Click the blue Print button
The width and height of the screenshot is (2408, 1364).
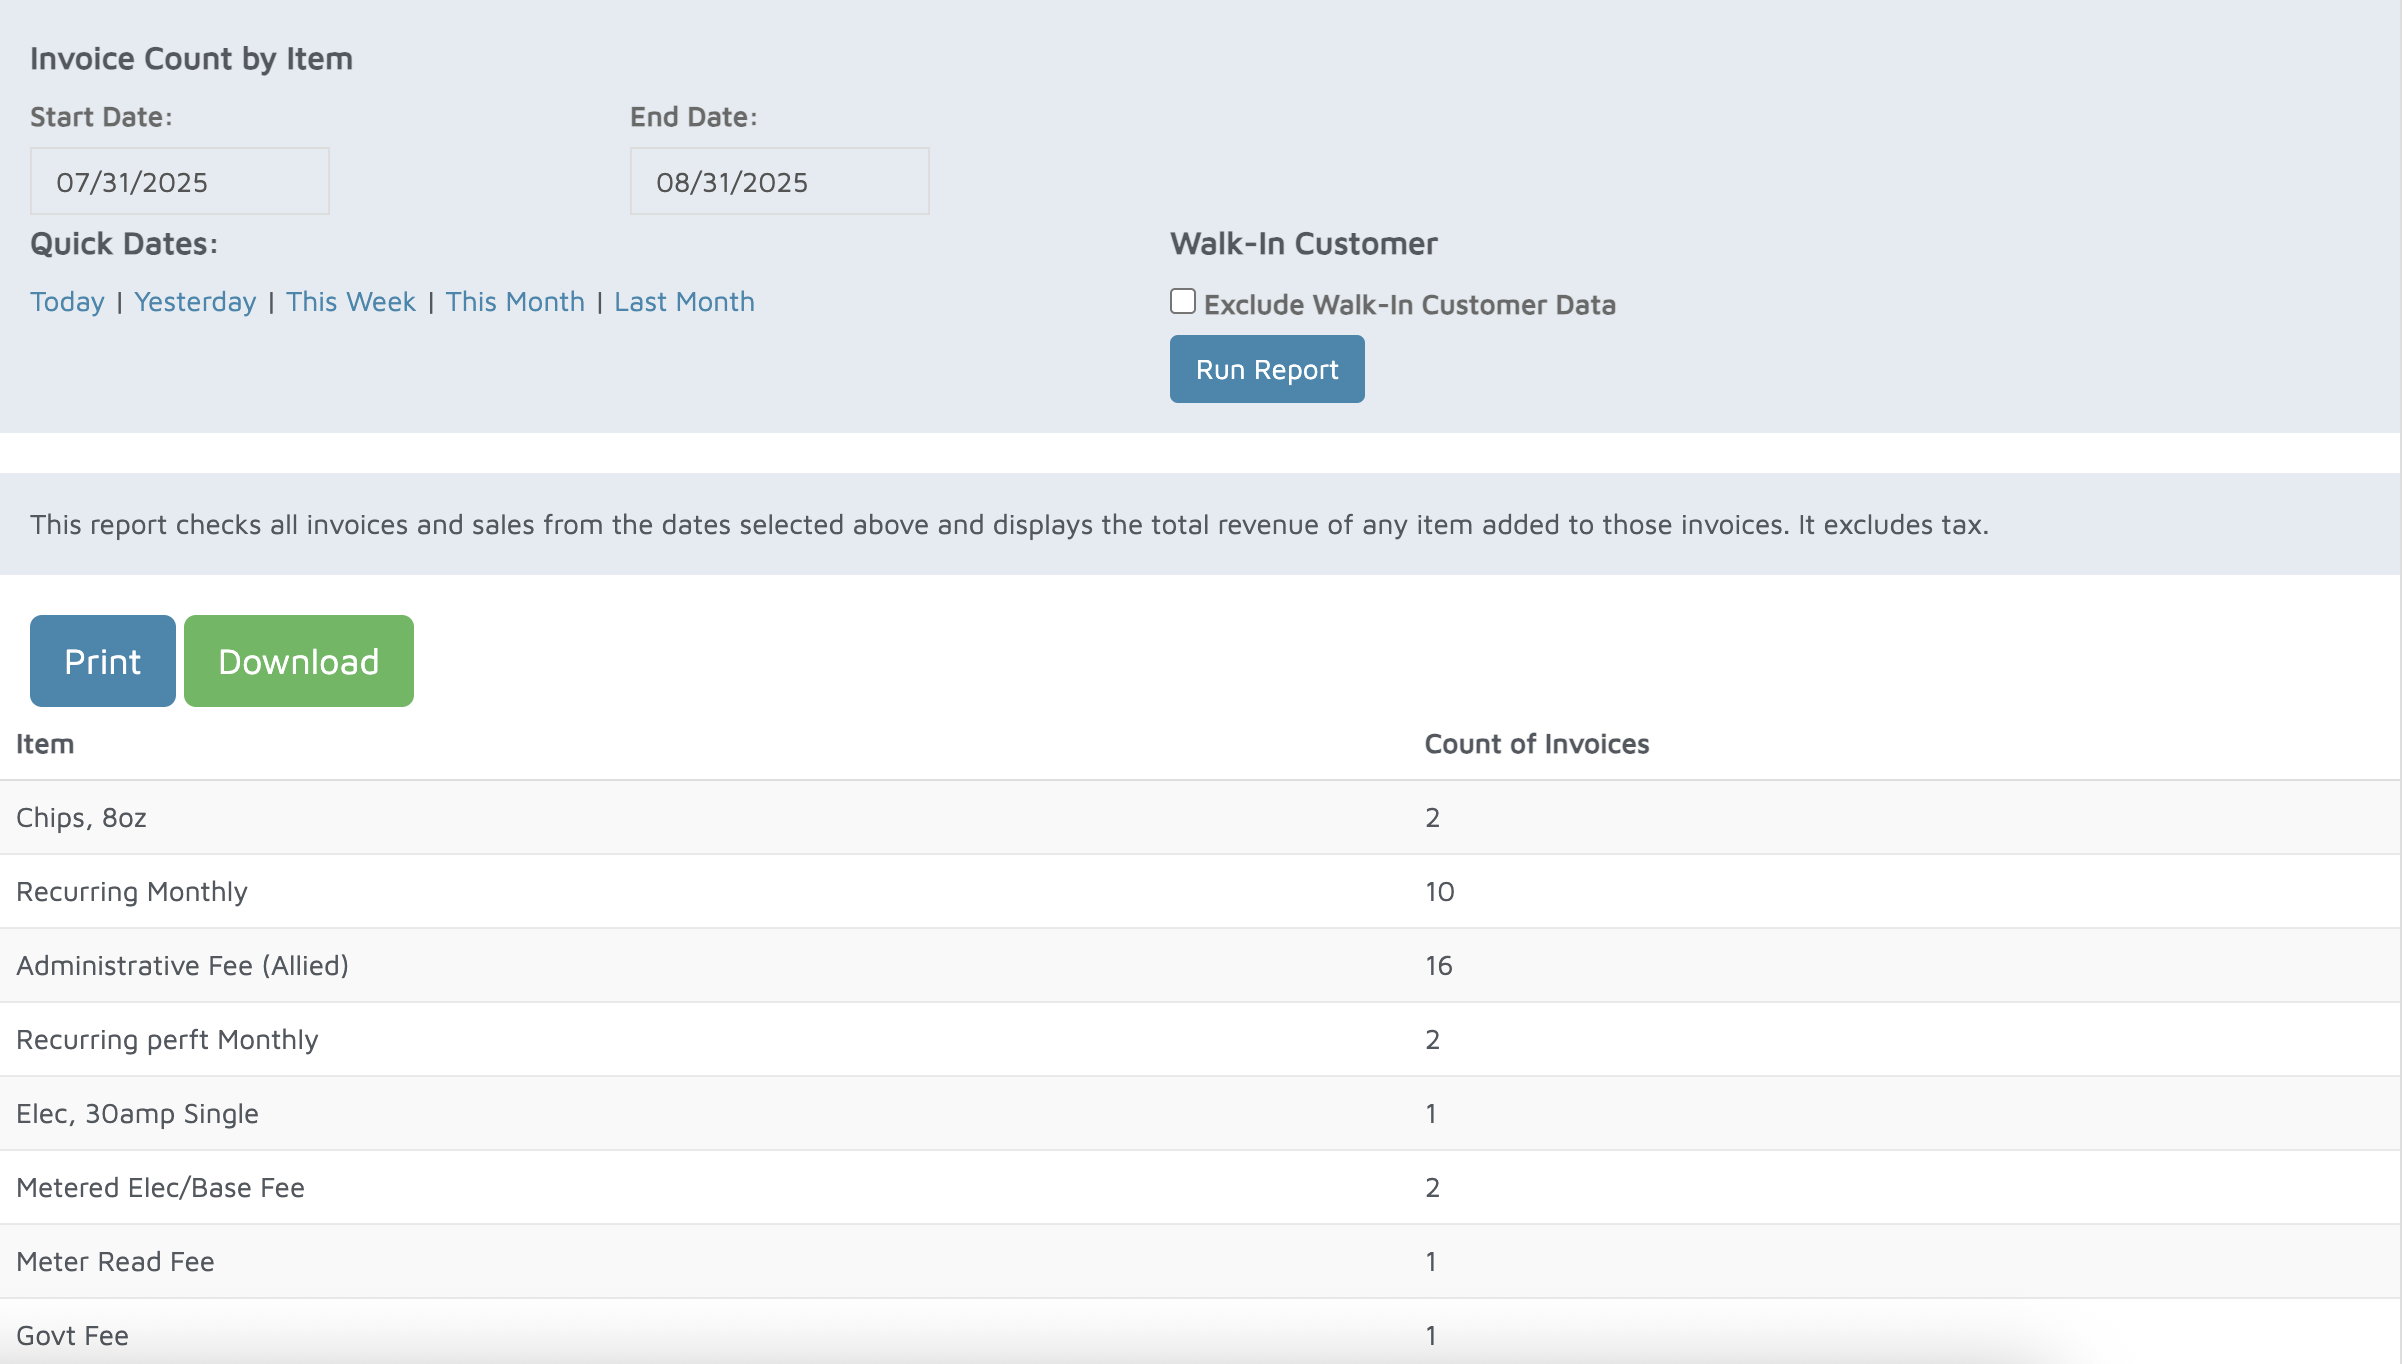(102, 661)
